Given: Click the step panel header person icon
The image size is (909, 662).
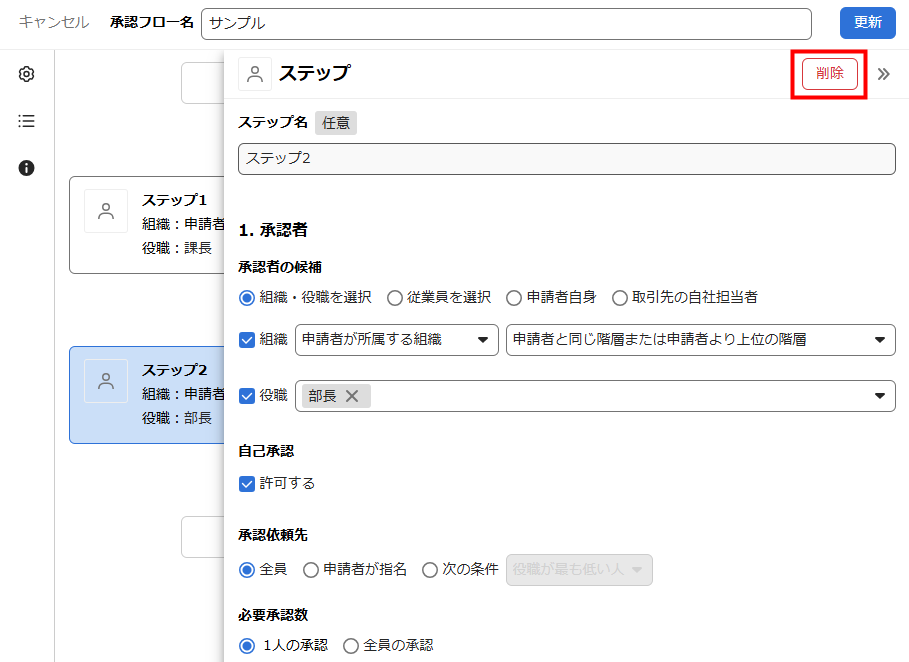Looking at the screenshot, I should click(255, 74).
